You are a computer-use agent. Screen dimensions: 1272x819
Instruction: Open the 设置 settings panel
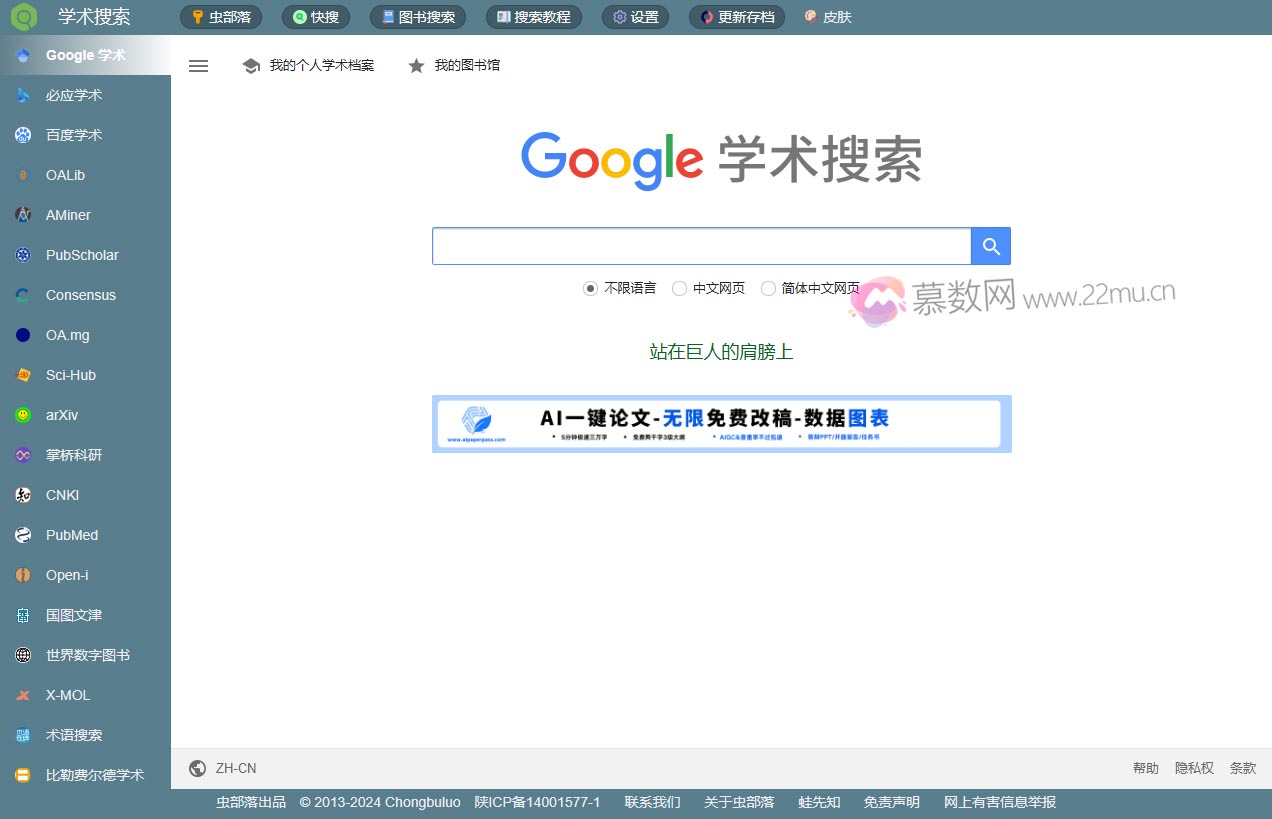pos(635,16)
